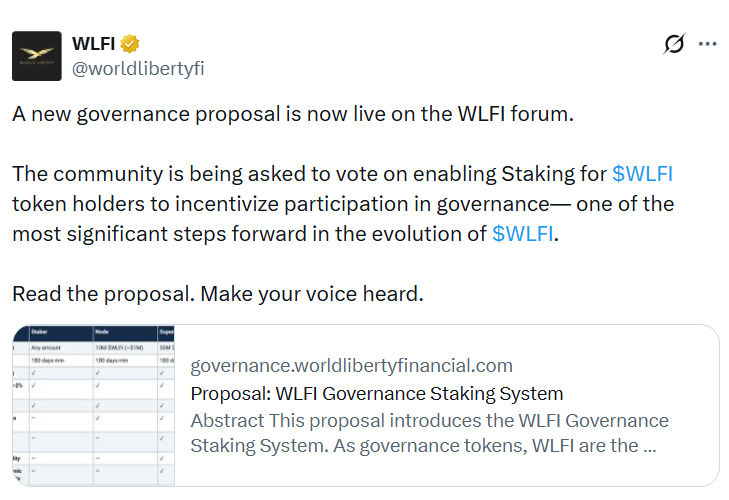
Task: Click the gold verified badge
Action: point(130,44)
